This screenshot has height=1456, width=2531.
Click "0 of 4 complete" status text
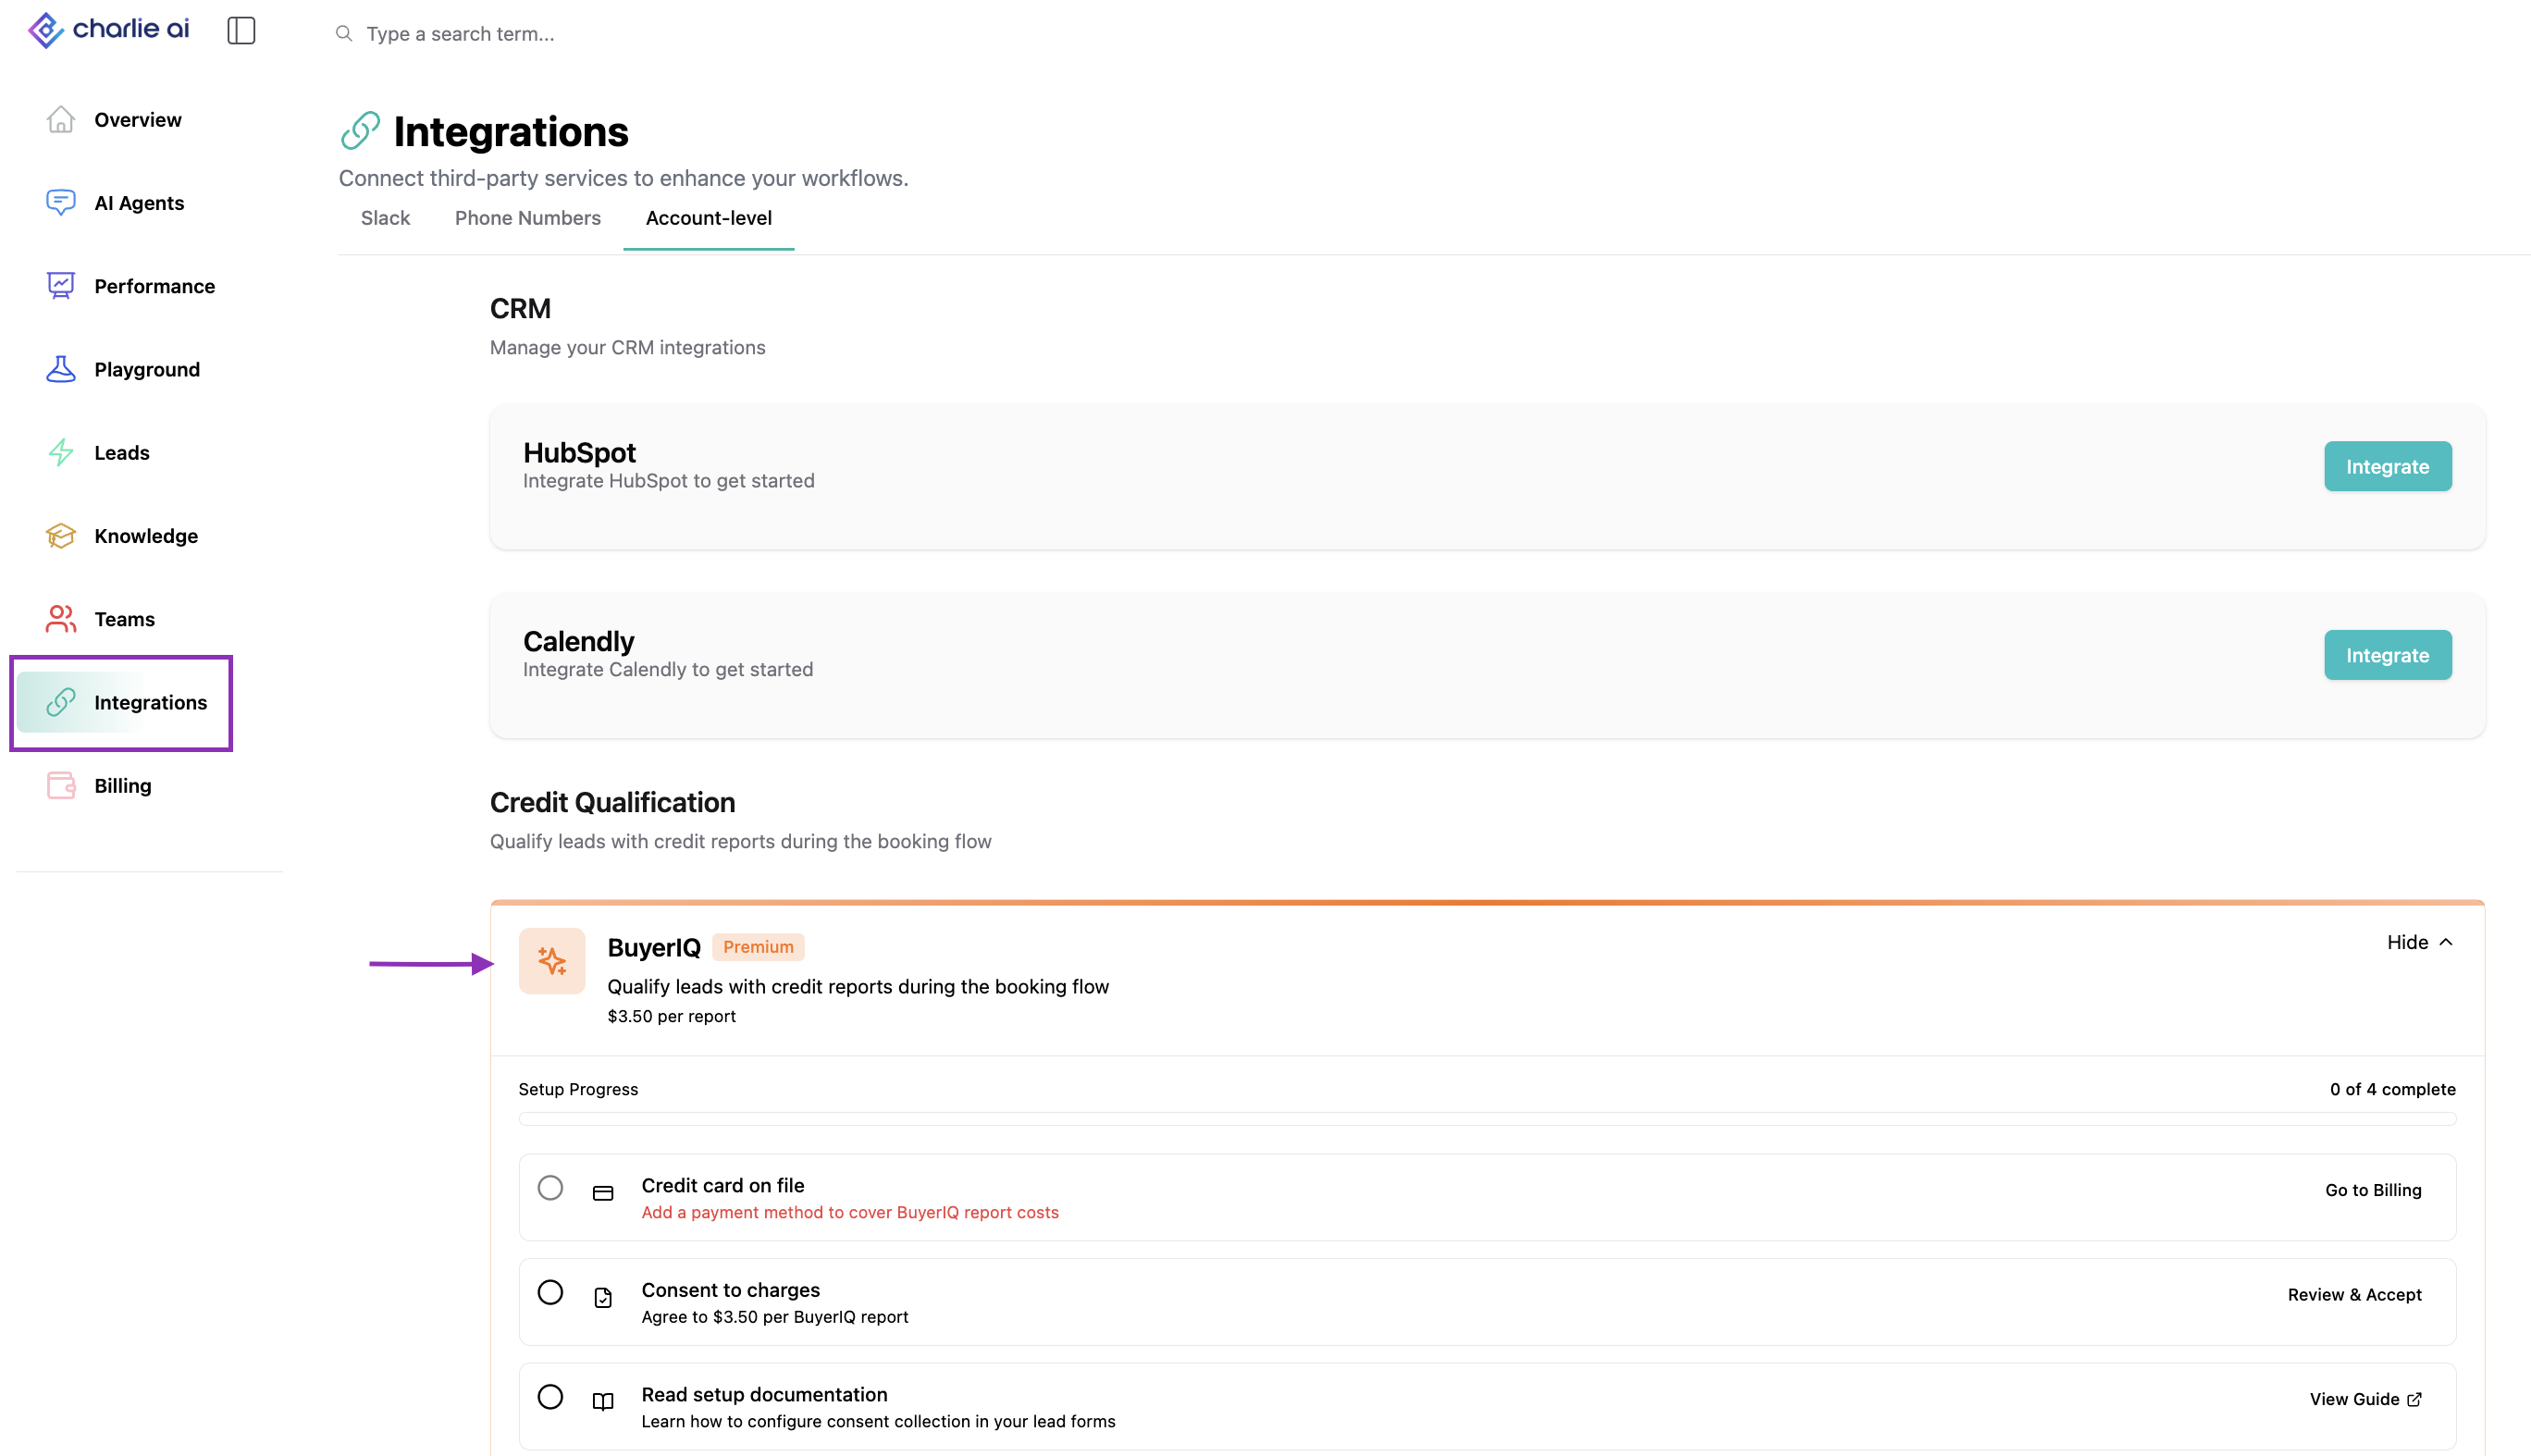click(2392, 1089)
